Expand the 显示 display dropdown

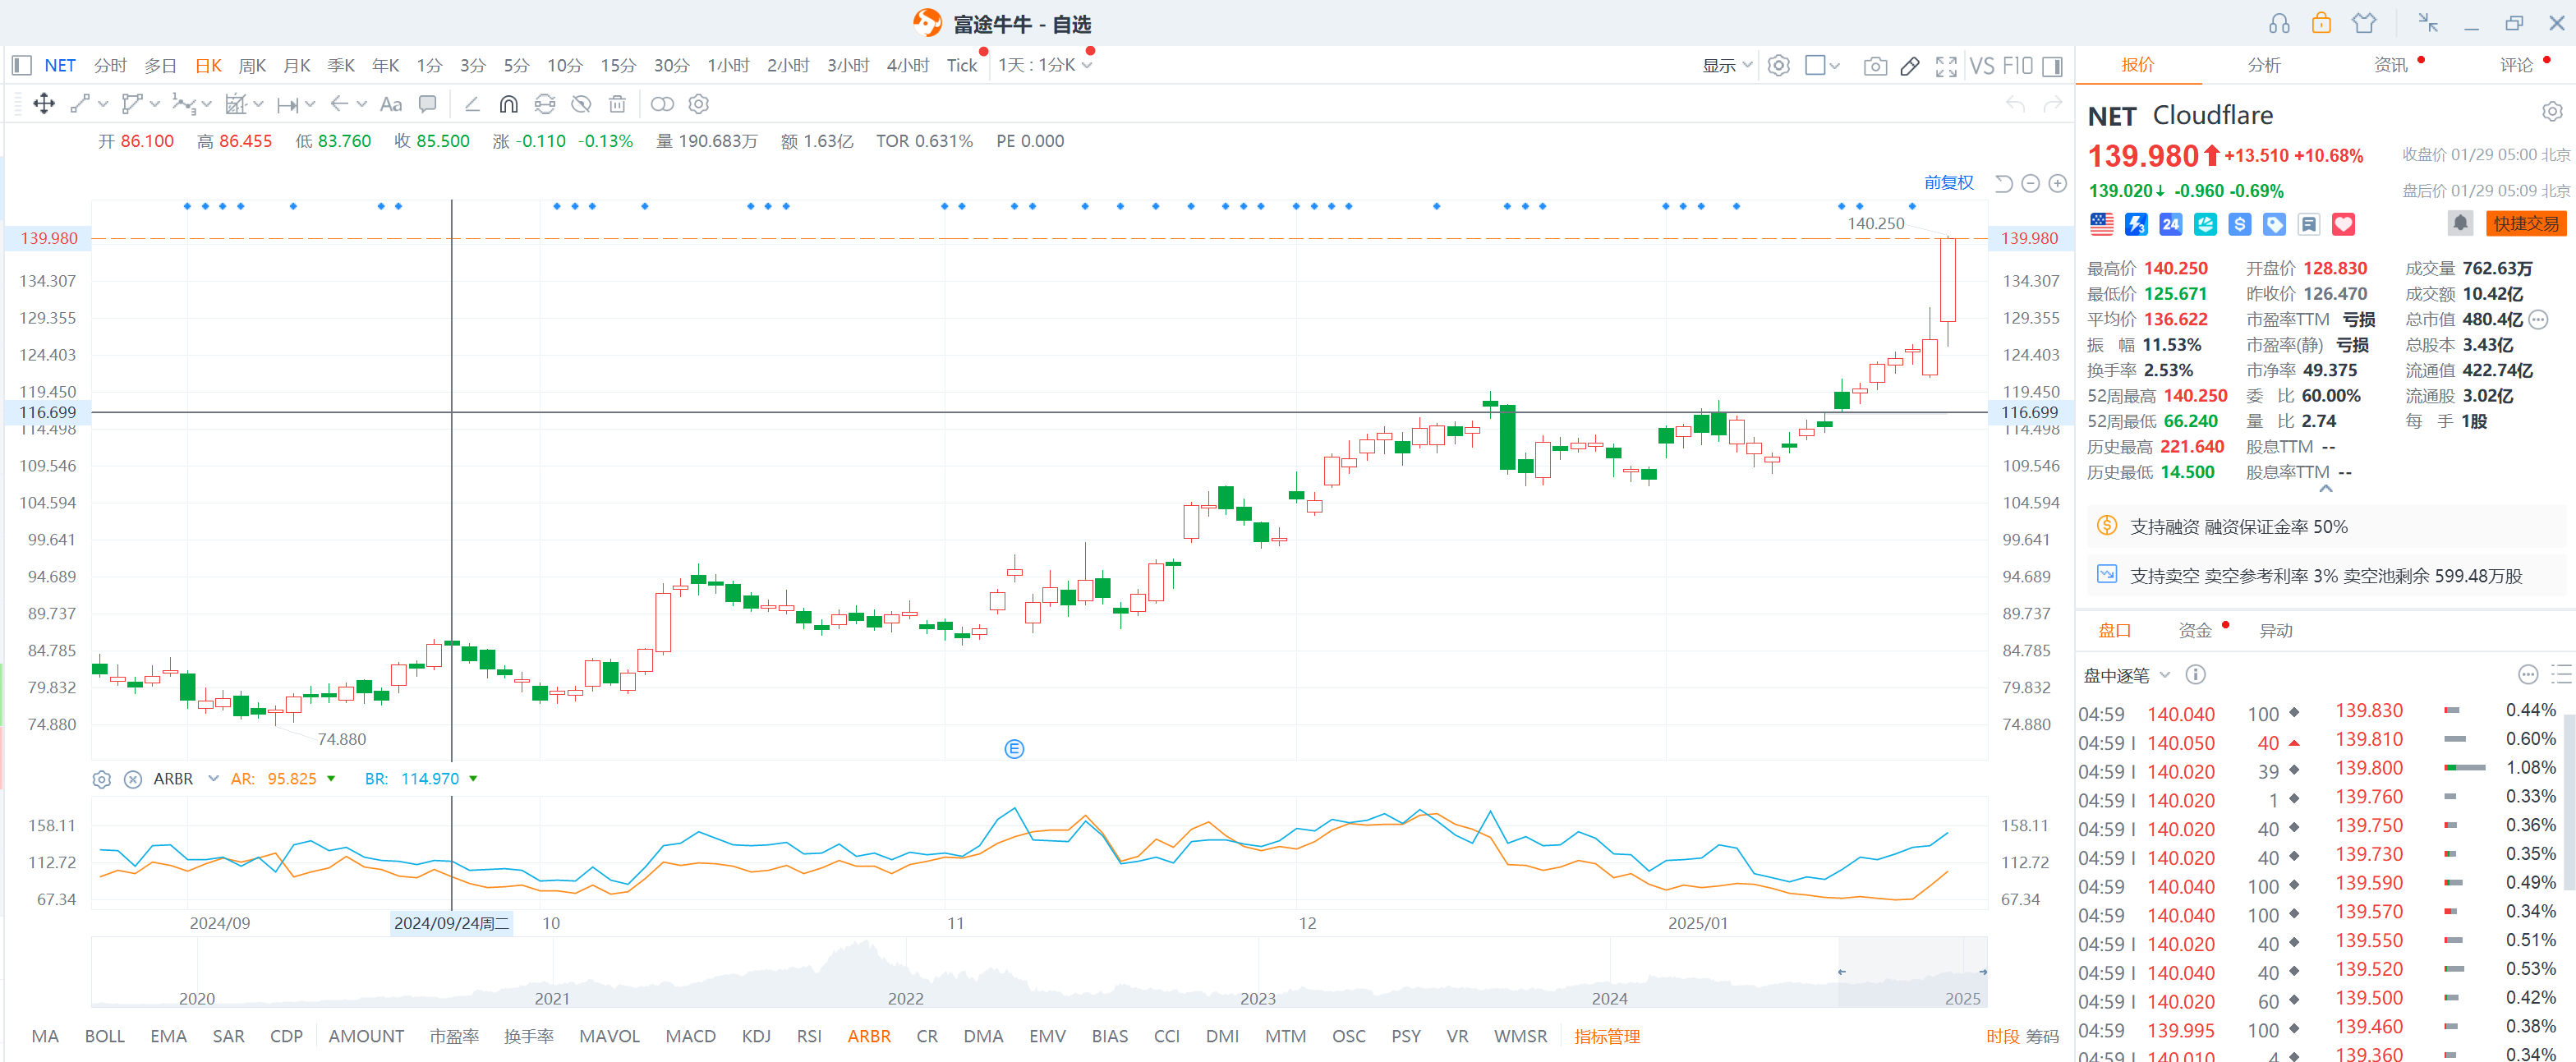pos(1727,66)
